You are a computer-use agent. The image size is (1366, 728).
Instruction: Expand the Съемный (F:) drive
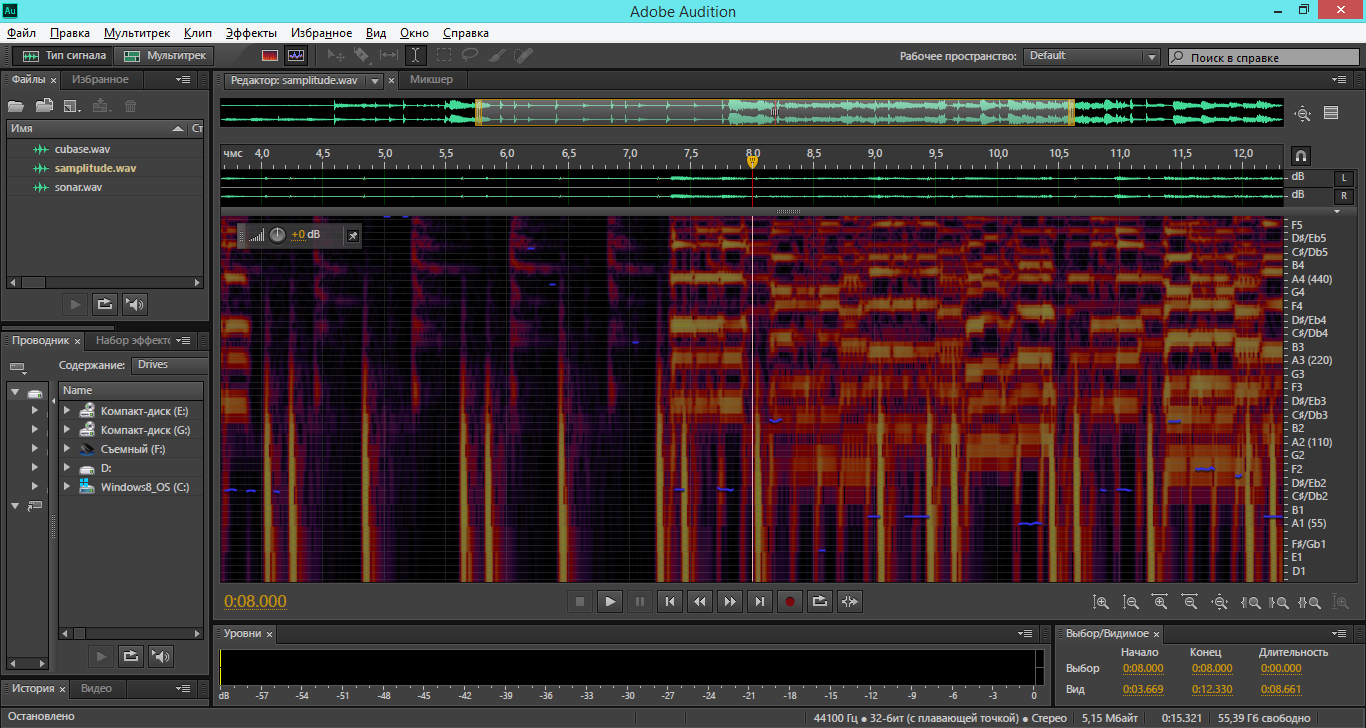tap(66, 449)
